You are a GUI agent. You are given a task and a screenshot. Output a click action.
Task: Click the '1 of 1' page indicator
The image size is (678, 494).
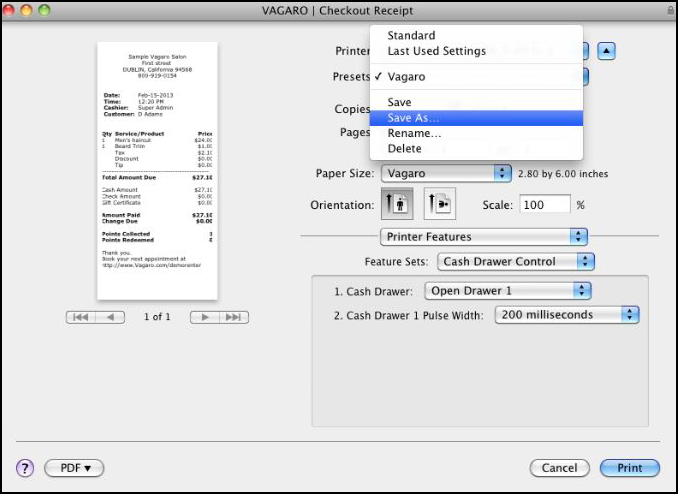click(157, 317)
